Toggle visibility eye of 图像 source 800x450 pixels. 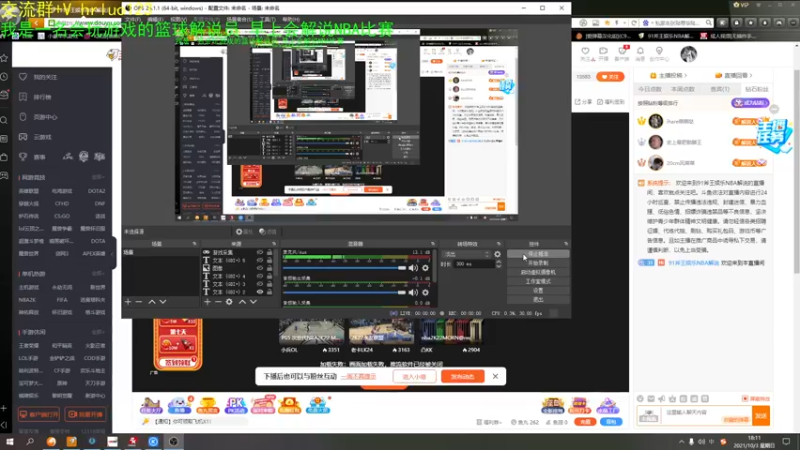point(260,268)
